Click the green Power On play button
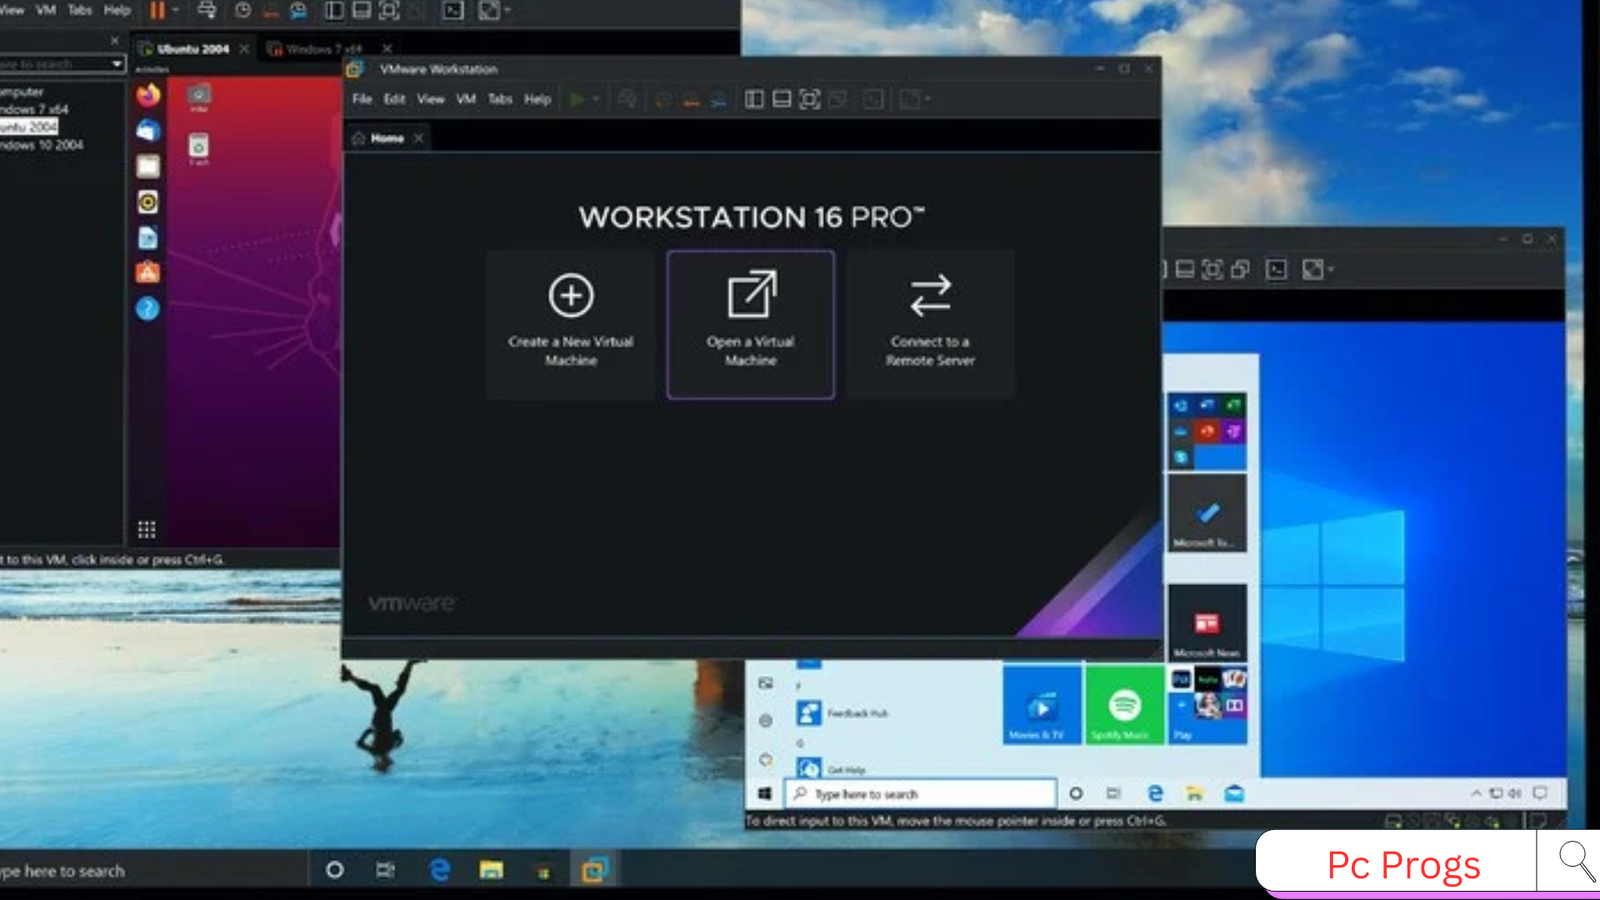This screenshot has height=900, width=1600. click(577, 99)
